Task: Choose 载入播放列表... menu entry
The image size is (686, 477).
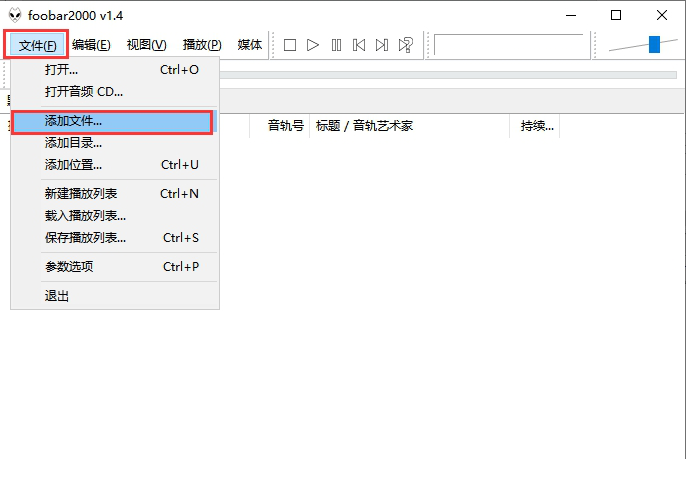Action: (115, 215)
